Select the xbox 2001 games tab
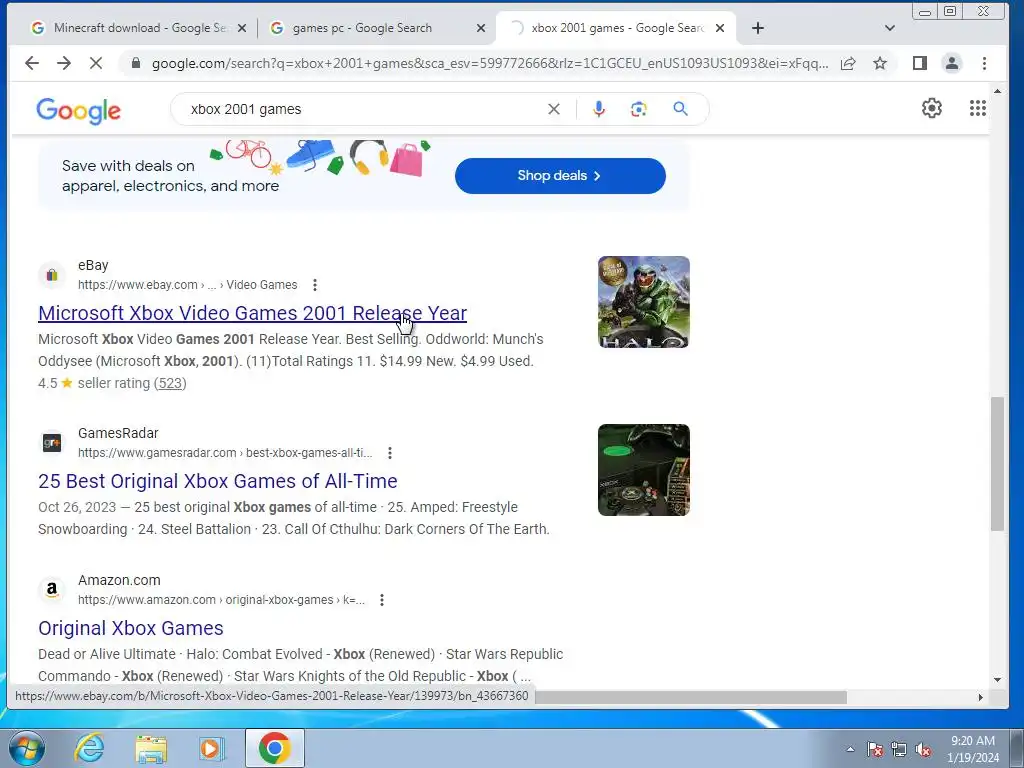 [x=616, y=28]
